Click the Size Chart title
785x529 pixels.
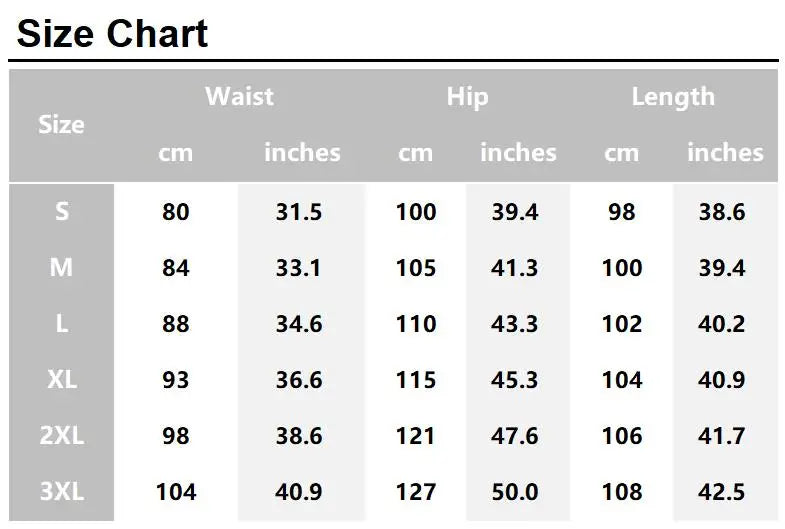(113, 33)
